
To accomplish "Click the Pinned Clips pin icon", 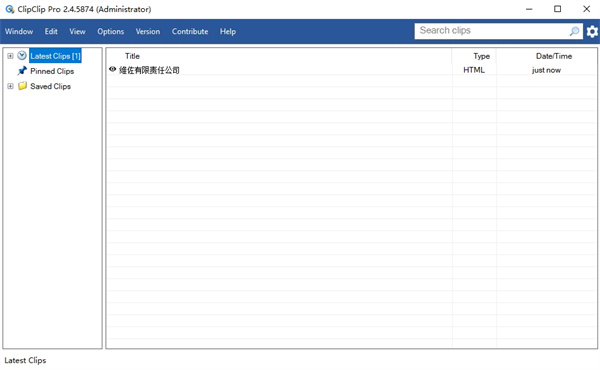I will click(22, 71).
